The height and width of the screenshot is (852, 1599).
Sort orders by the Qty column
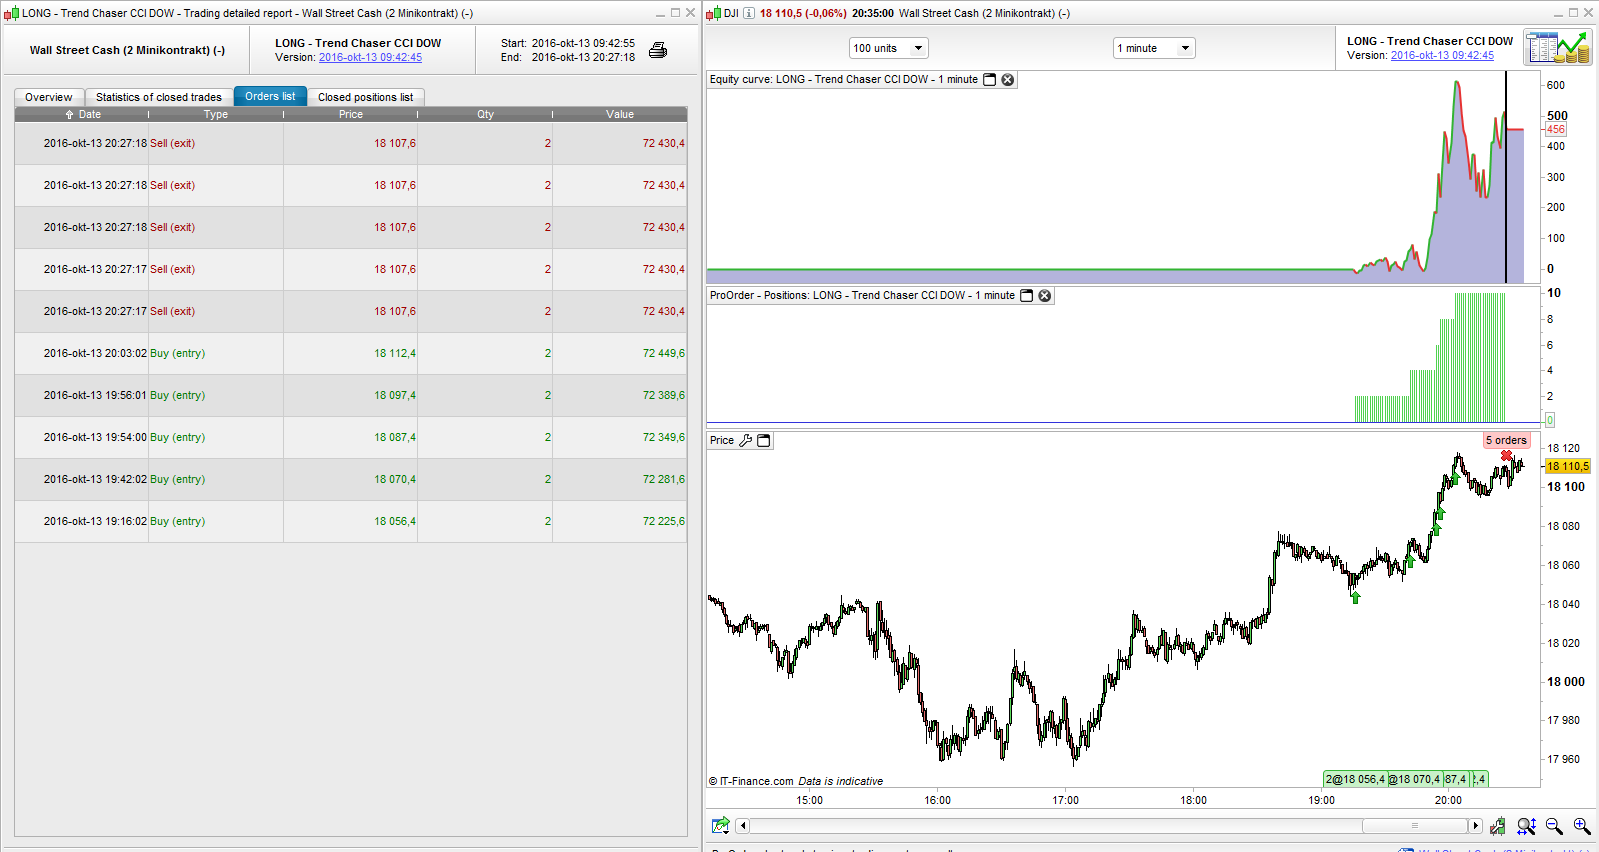click(x=485, y=114)
